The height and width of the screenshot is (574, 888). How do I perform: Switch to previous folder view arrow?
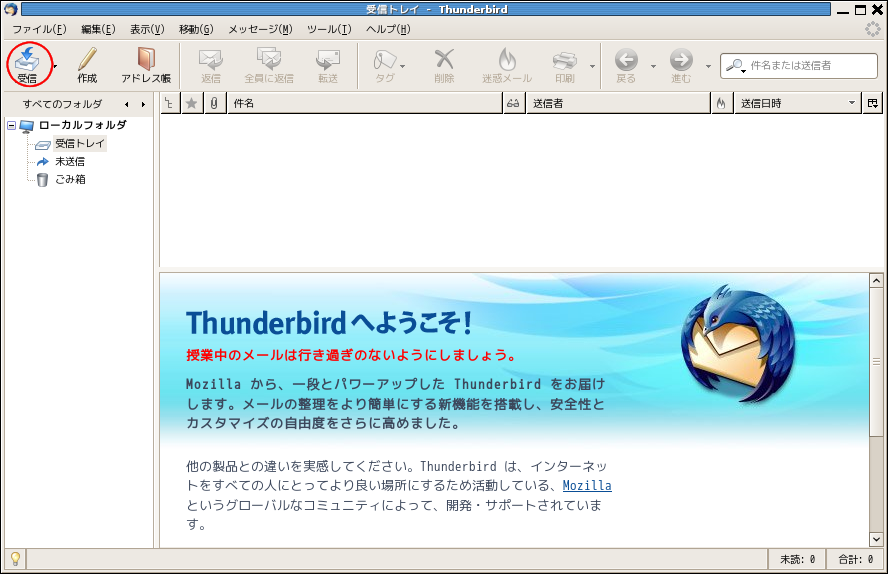click(x=127, y=104)
